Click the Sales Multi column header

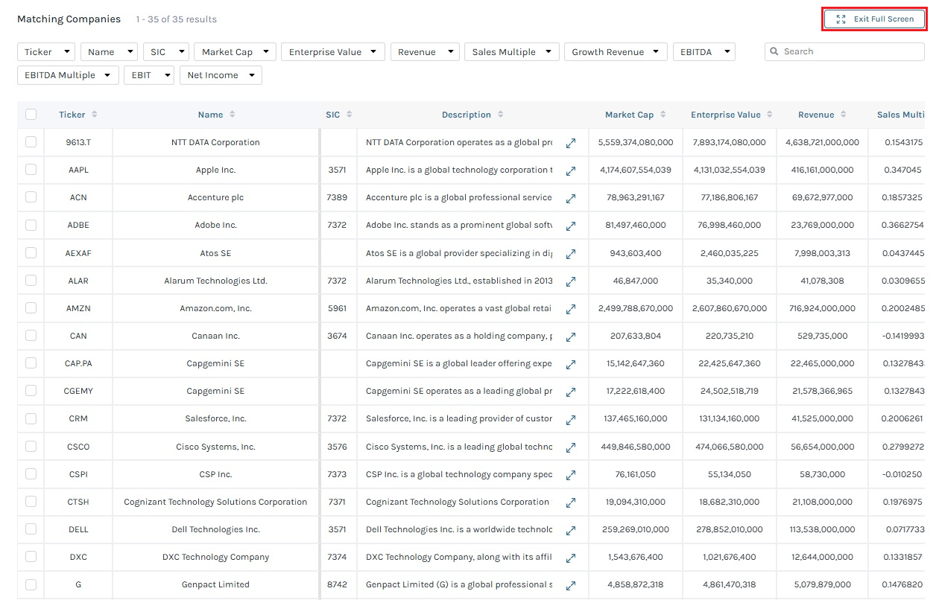[900, 114]
